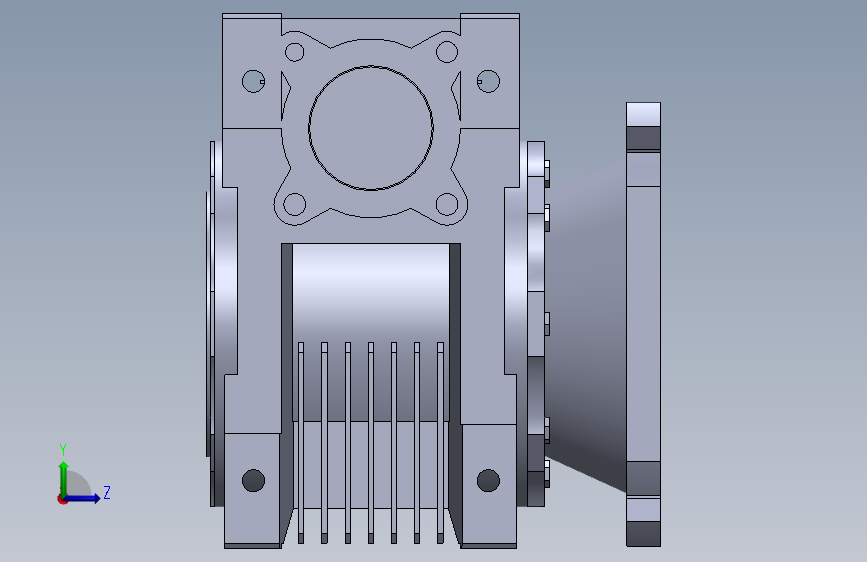
Task: Select the middle cooling fin at the housing bottom
Action: pyautogui.click(x=370, y=443)
